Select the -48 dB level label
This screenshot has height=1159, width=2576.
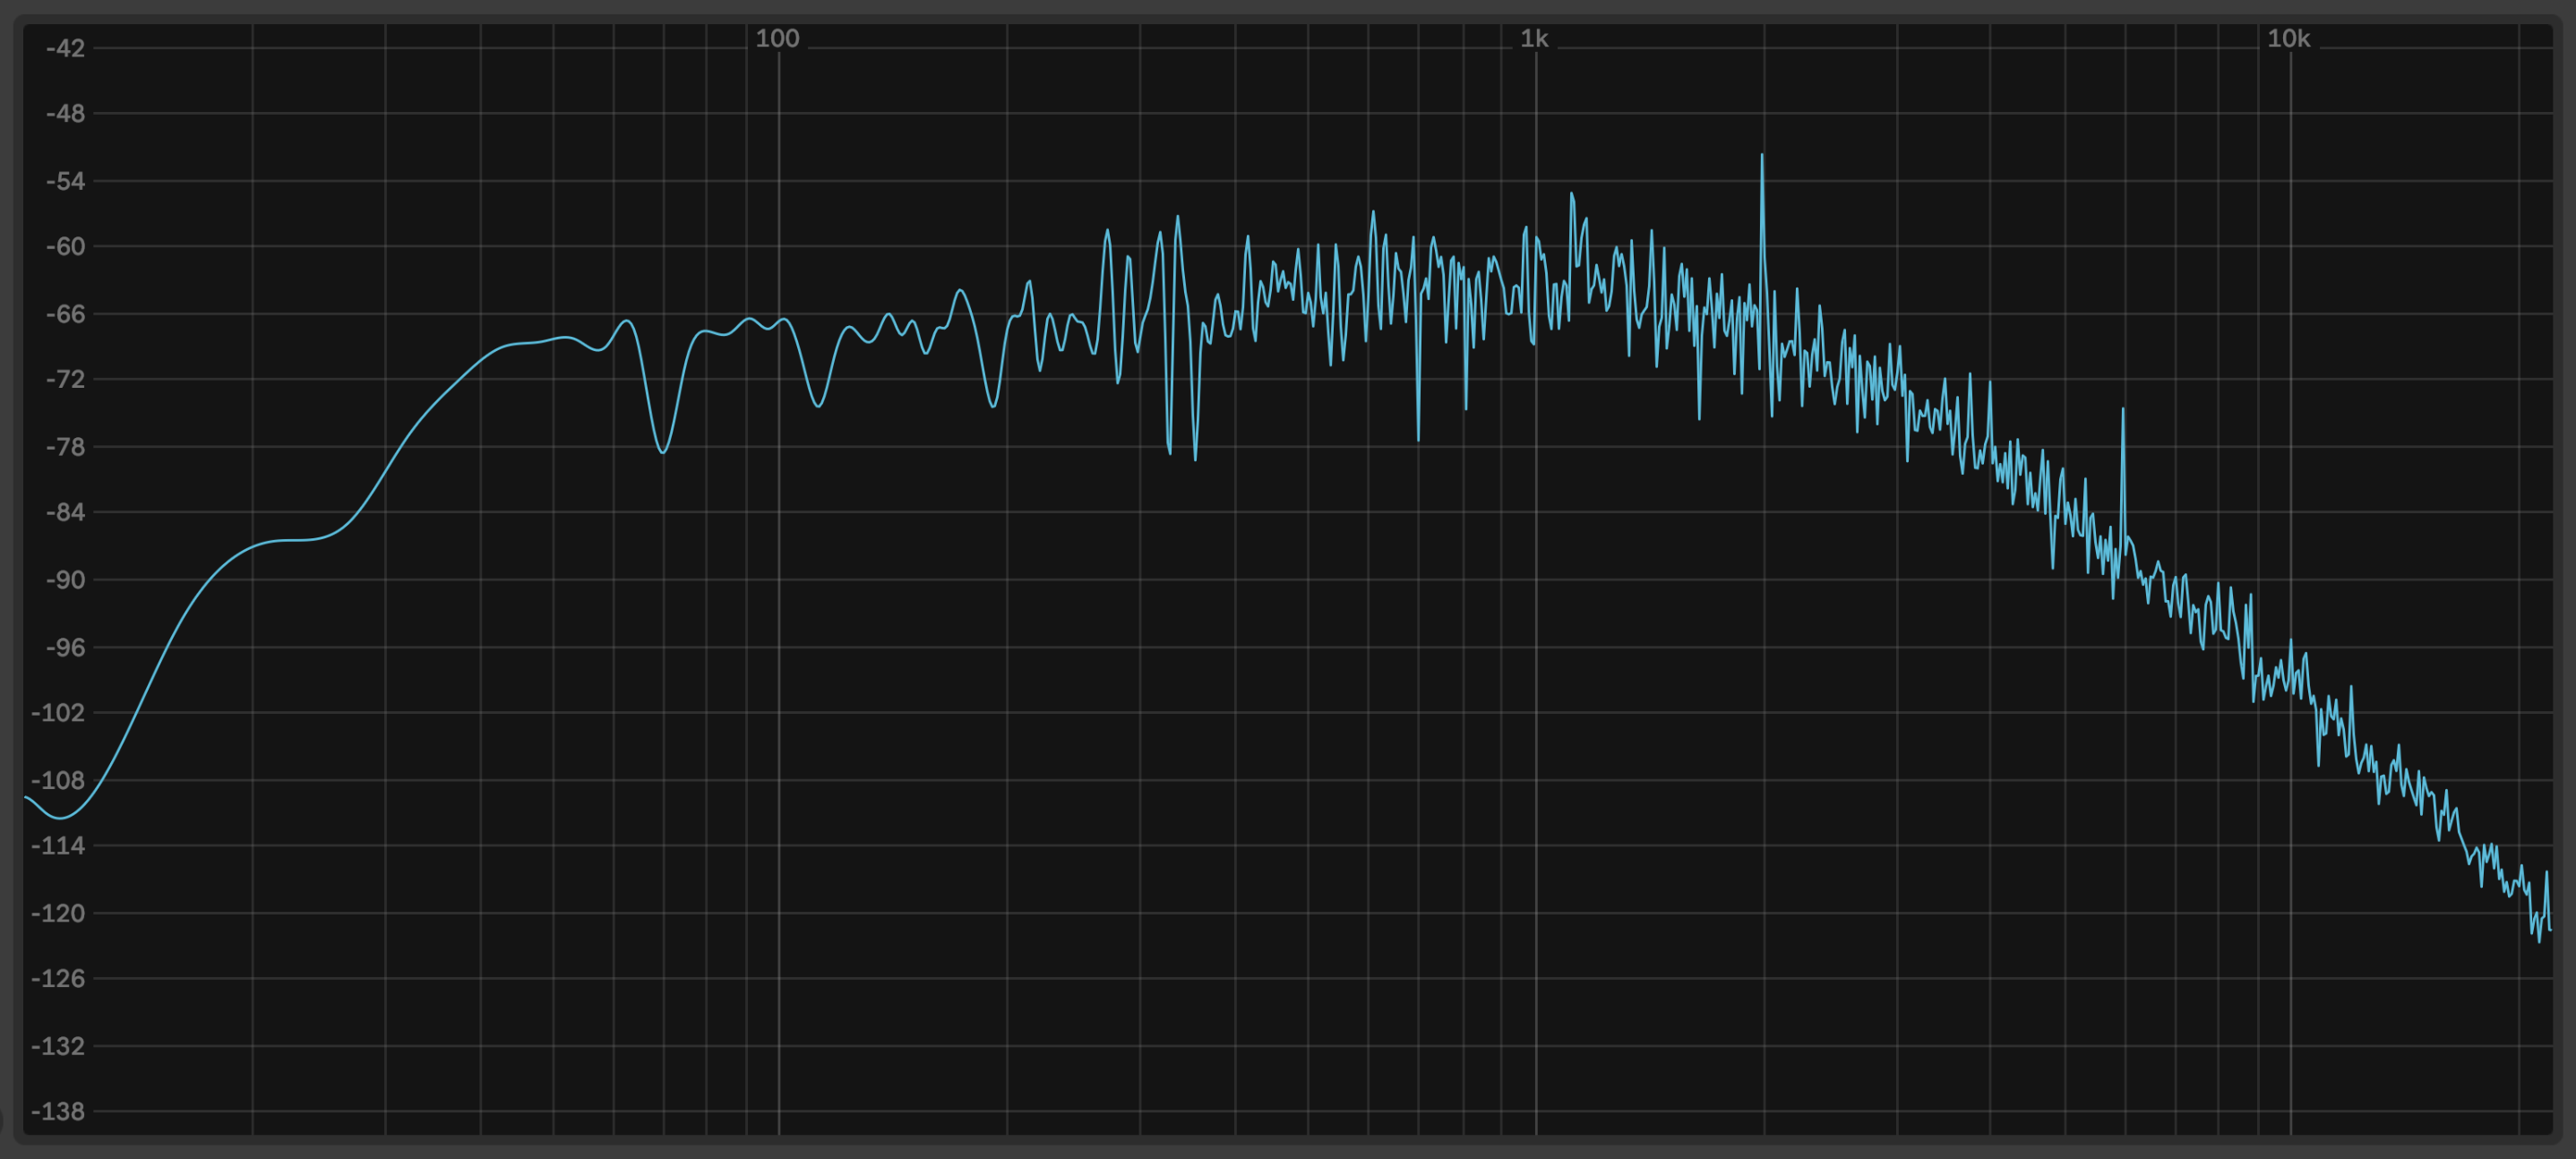(65, 114)
